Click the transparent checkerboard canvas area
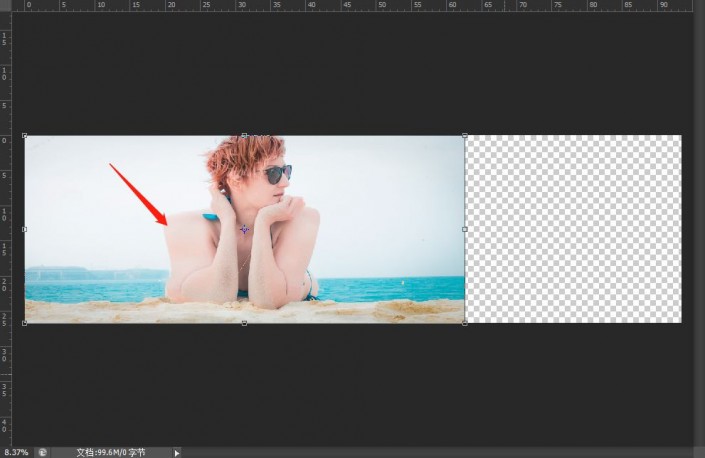 [573, 229]
